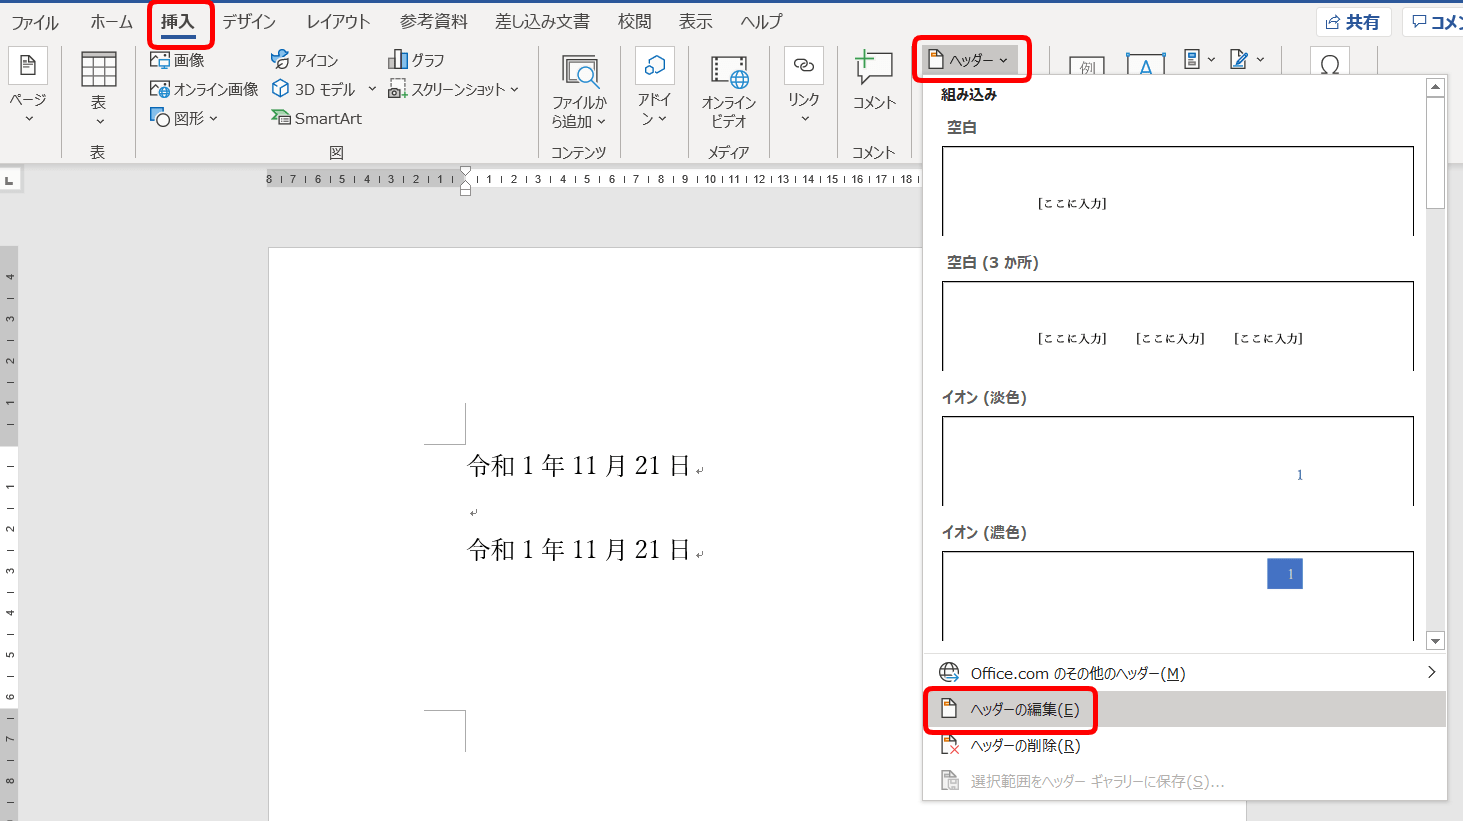
Task: Insert an アイコン (icon) graphic
Action: pos(305,60)
